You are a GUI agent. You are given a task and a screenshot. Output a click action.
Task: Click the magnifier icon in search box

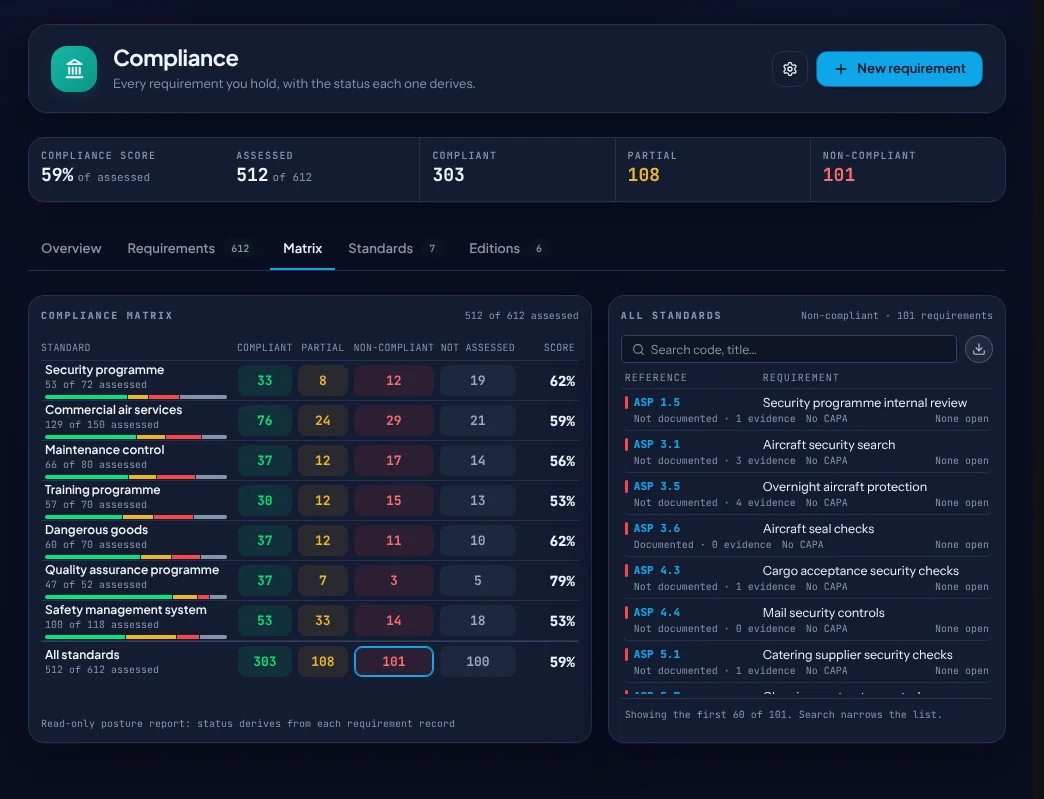638,350
